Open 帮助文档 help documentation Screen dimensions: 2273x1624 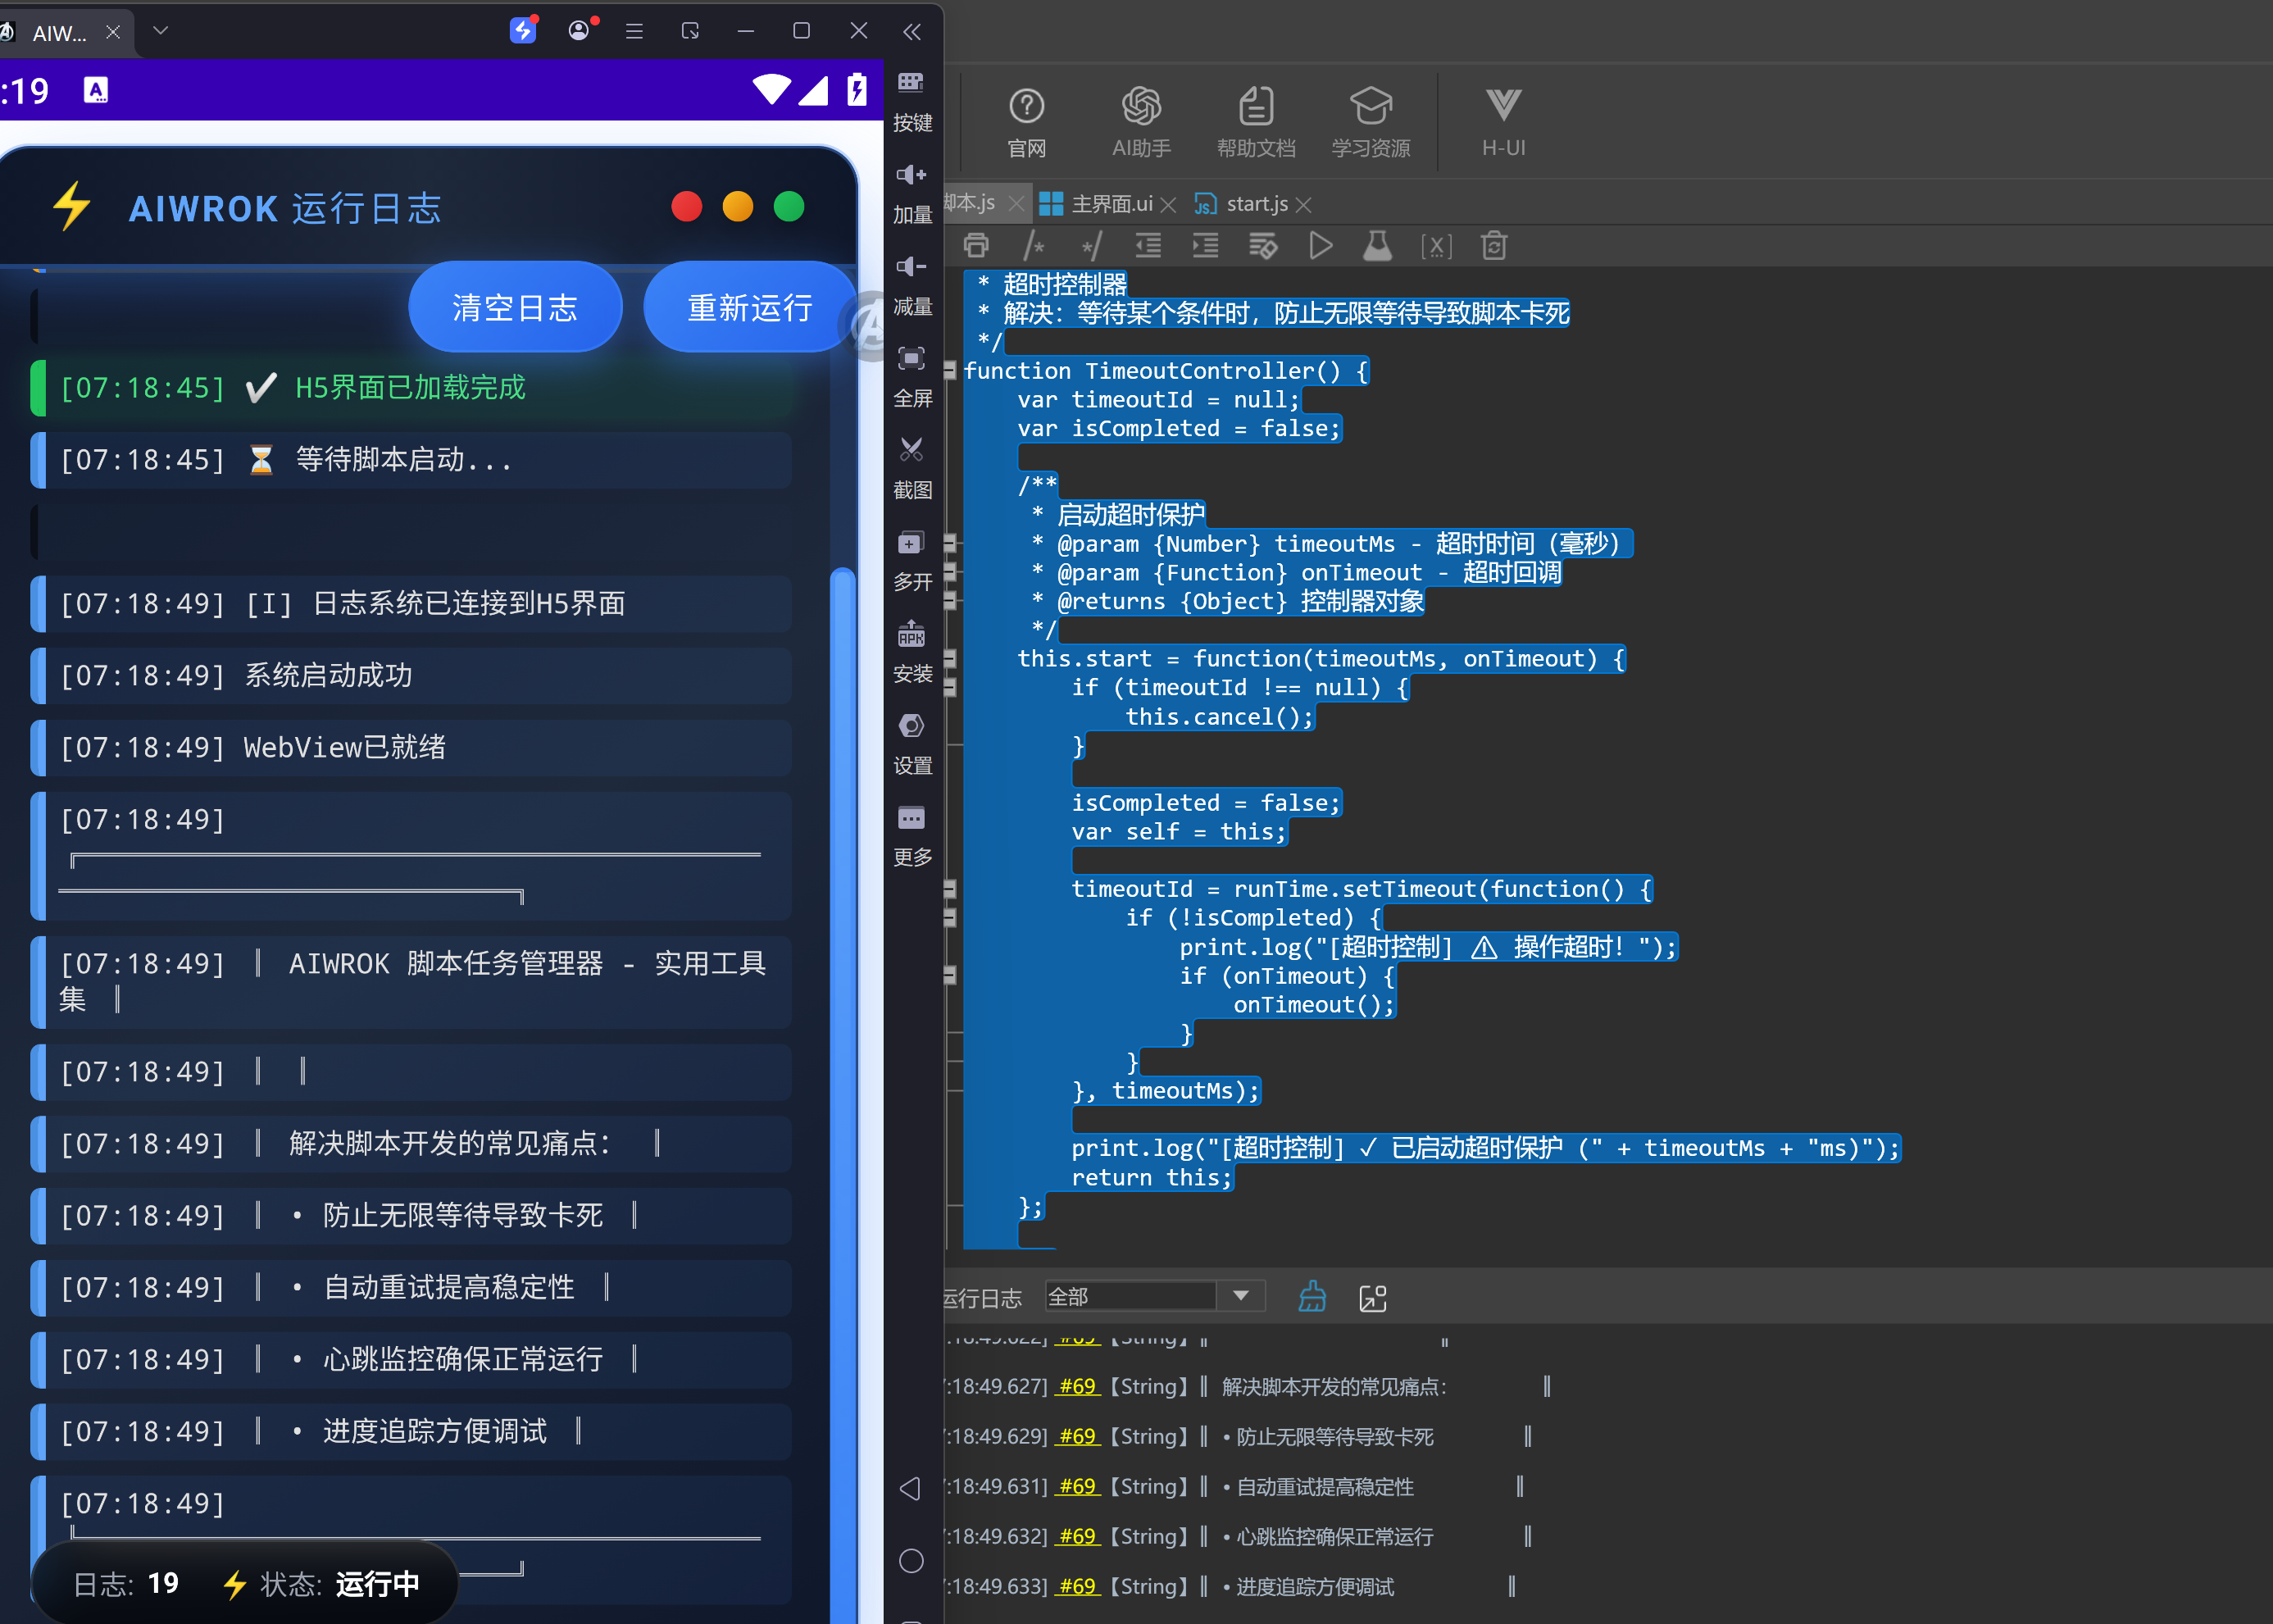(1256, 122)
